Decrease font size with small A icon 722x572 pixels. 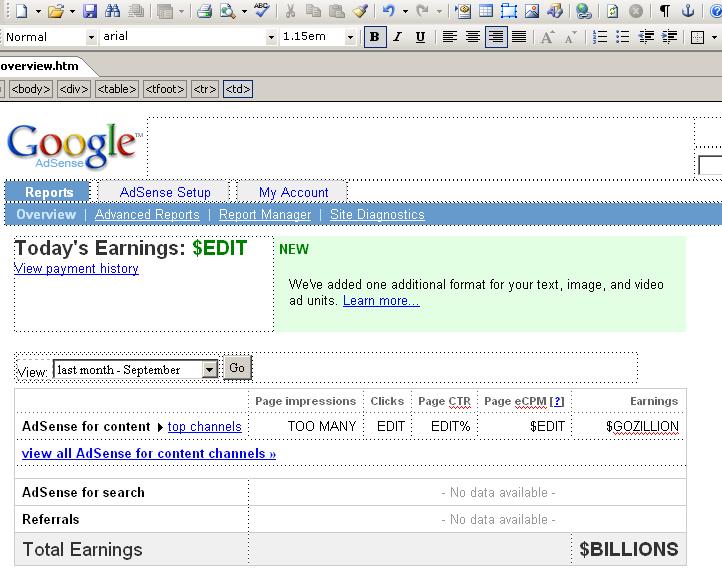(570, 37)
